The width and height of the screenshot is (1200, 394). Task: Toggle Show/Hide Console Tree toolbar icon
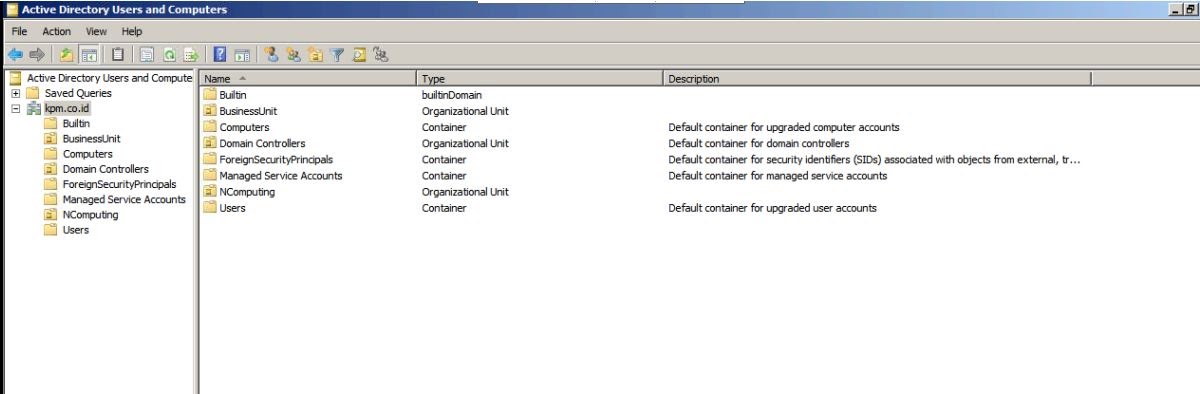[x=89, y=55]
